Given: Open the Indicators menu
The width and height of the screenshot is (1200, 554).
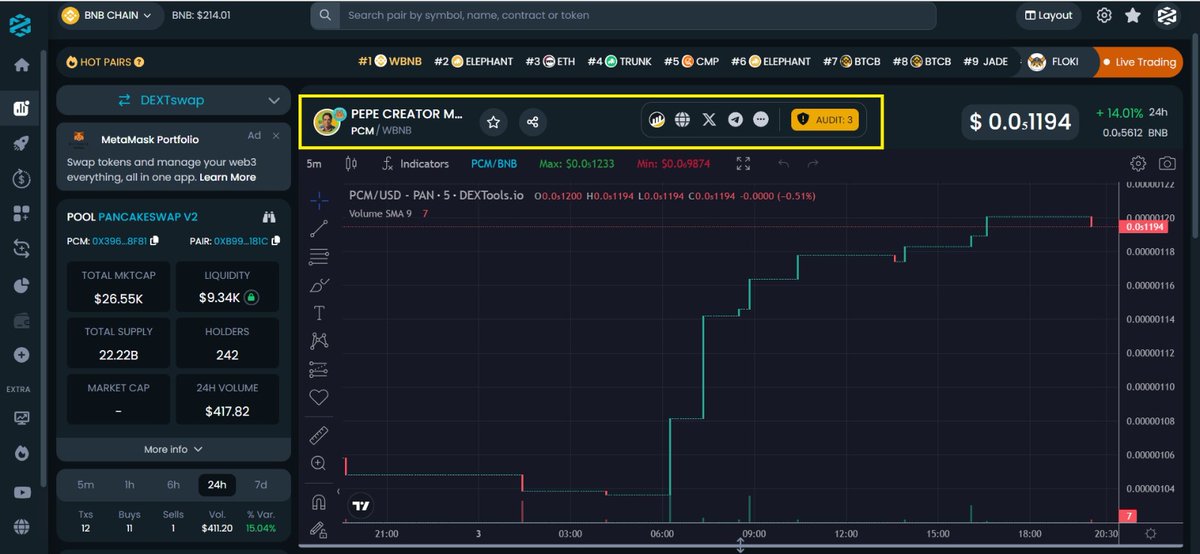Looking at the screenshot, I should pyautogui.click(x=415, y=163).
